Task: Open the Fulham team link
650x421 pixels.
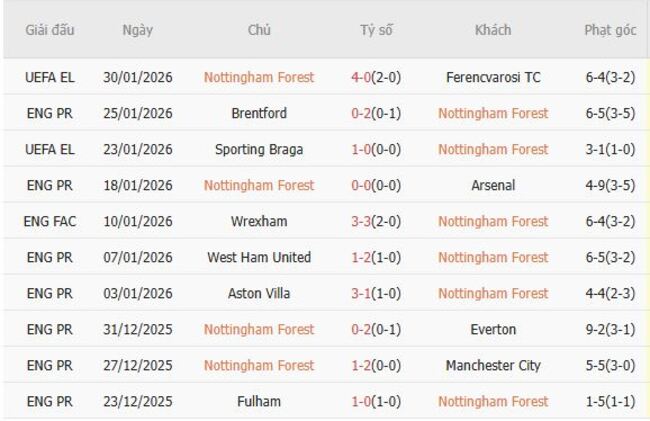Action: (x=259, y=401)
